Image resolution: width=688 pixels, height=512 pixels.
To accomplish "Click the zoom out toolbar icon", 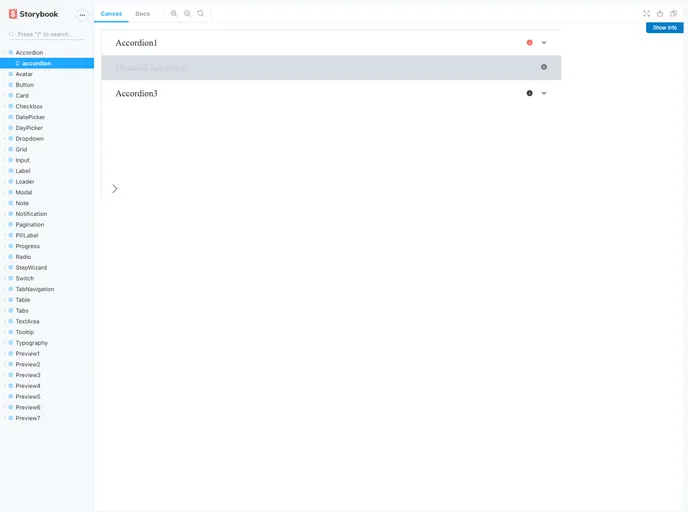I will (x=187, y=14).
